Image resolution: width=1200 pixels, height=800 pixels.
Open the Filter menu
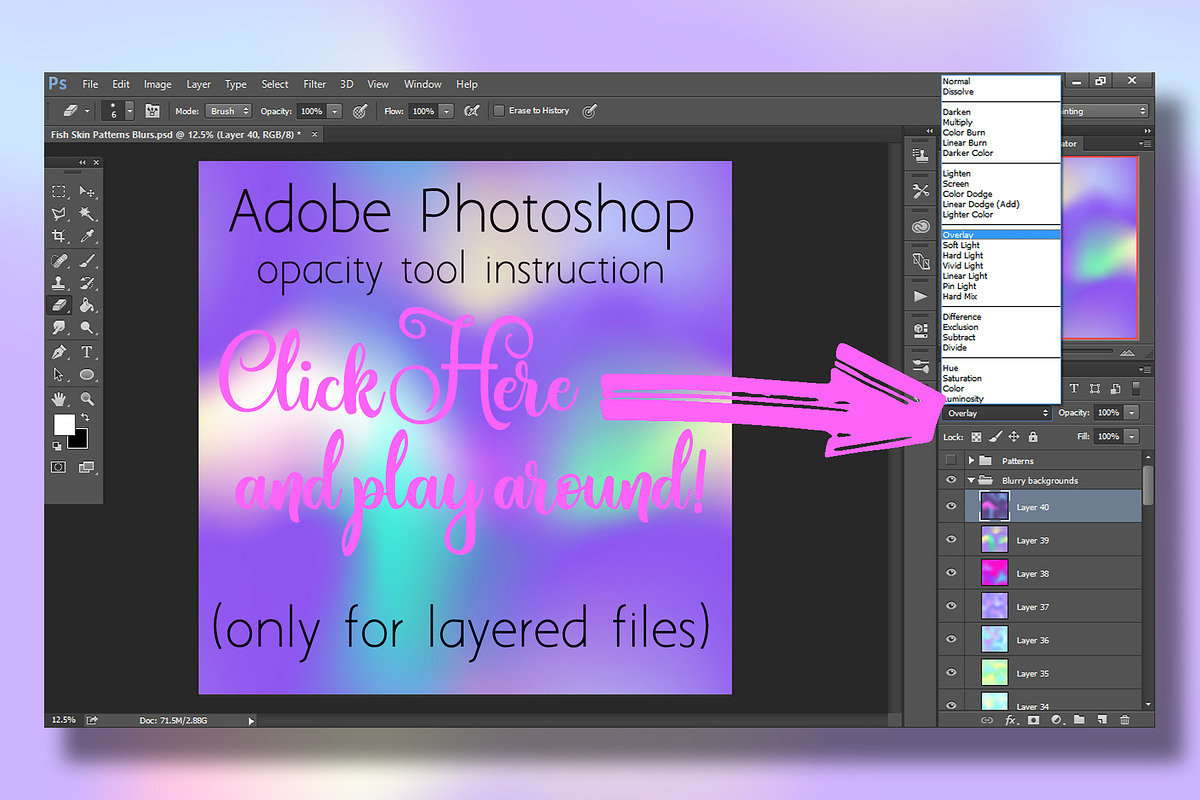[x=315, y=84]
